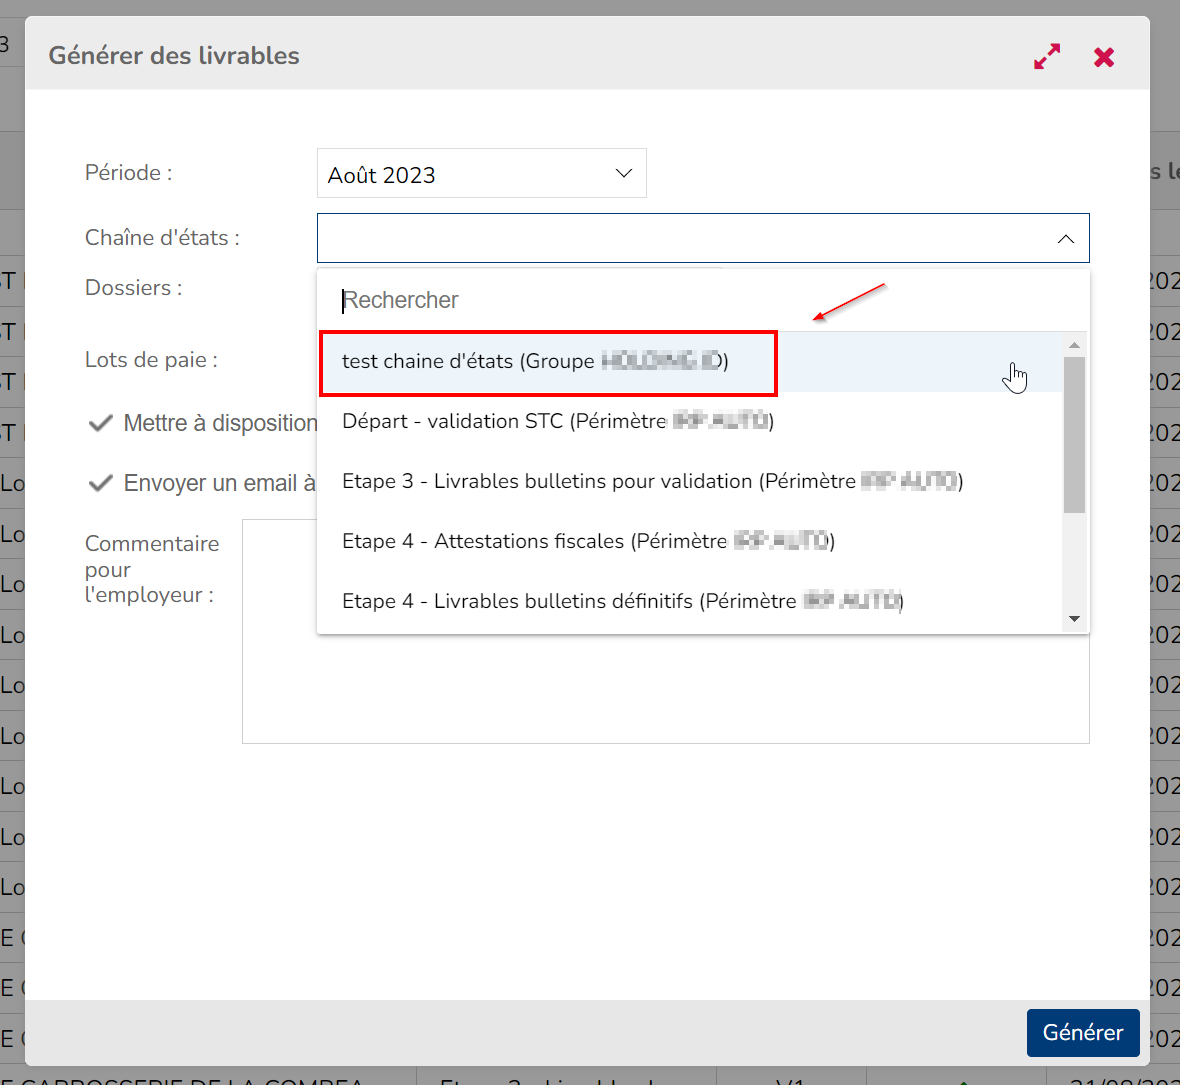Click the Période dropdown chevron arrow
1180x1085 pixels.
pyautogui.click(x=624, y=174)
